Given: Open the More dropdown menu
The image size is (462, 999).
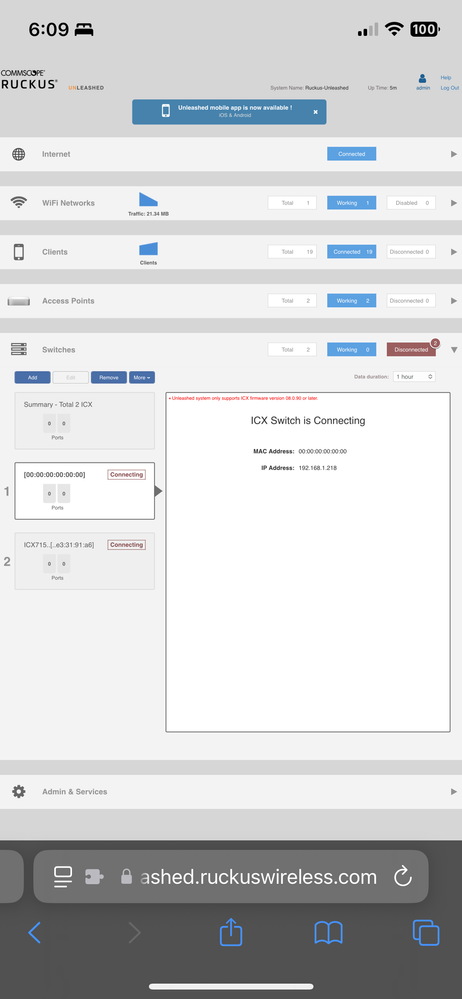Looking at the screenshot, I should pyautogui.click(x=141, y=377).
